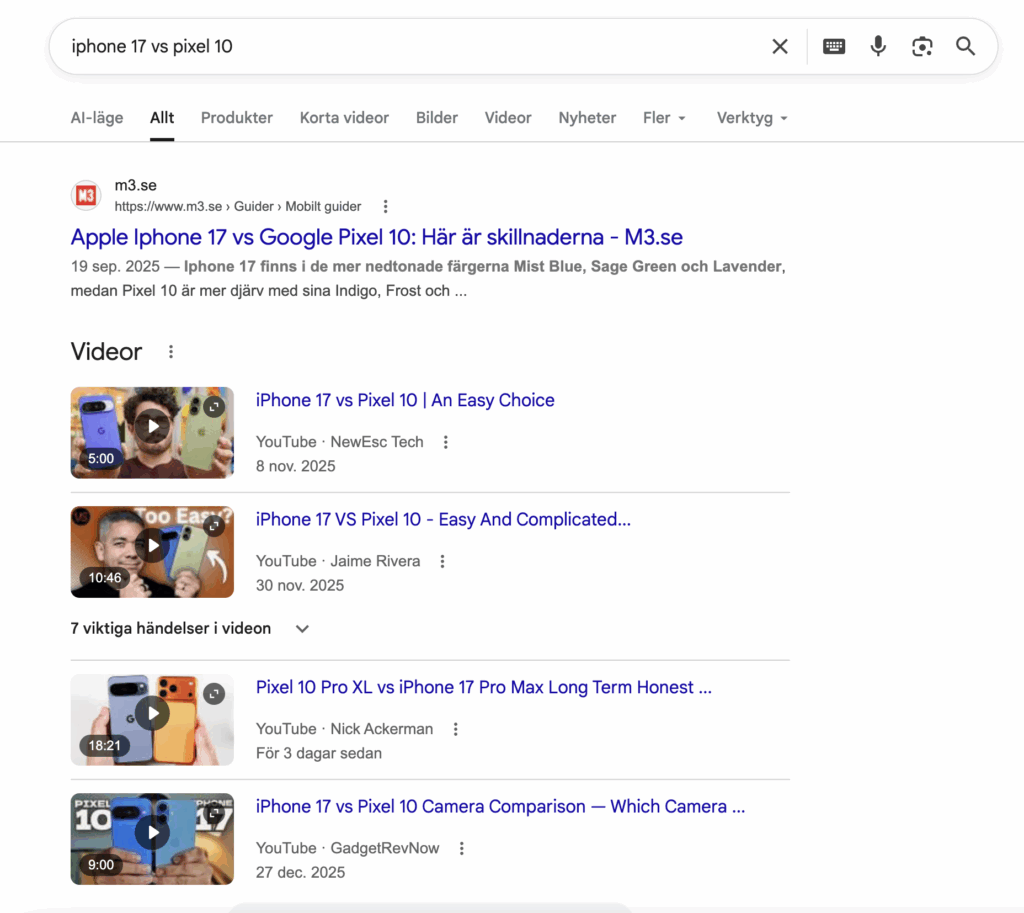Image resolution: width=1024 pixels, height=913 pixels.
Task: Select the Allt tab
Action: [162, 118]
